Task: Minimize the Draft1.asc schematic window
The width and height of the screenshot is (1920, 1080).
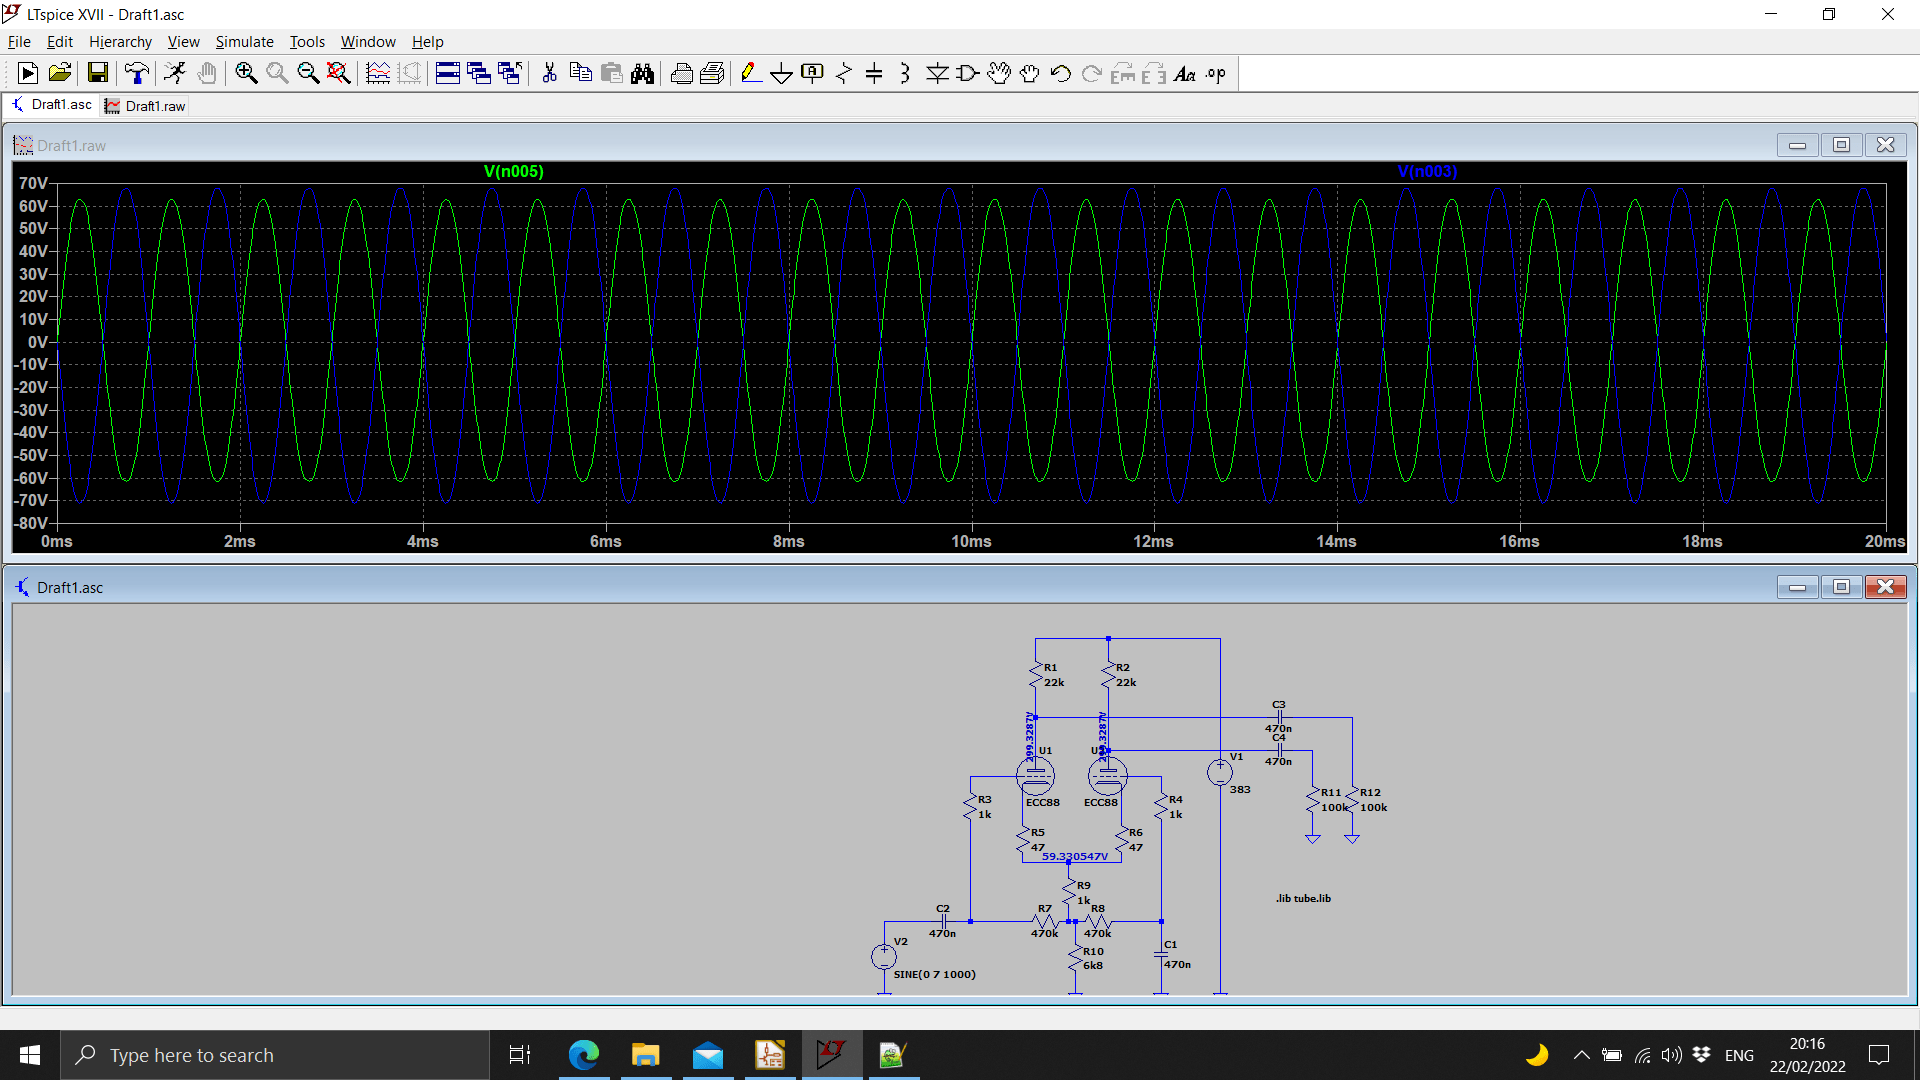Action: point(1797,587)
